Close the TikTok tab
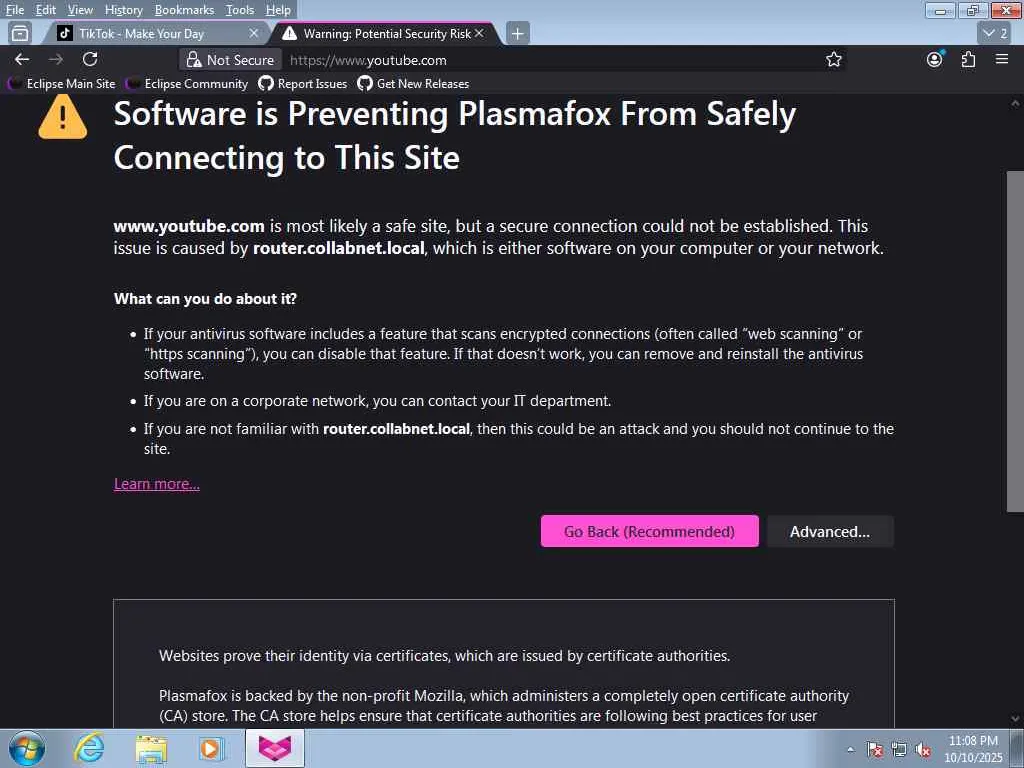 coord(254,33)
